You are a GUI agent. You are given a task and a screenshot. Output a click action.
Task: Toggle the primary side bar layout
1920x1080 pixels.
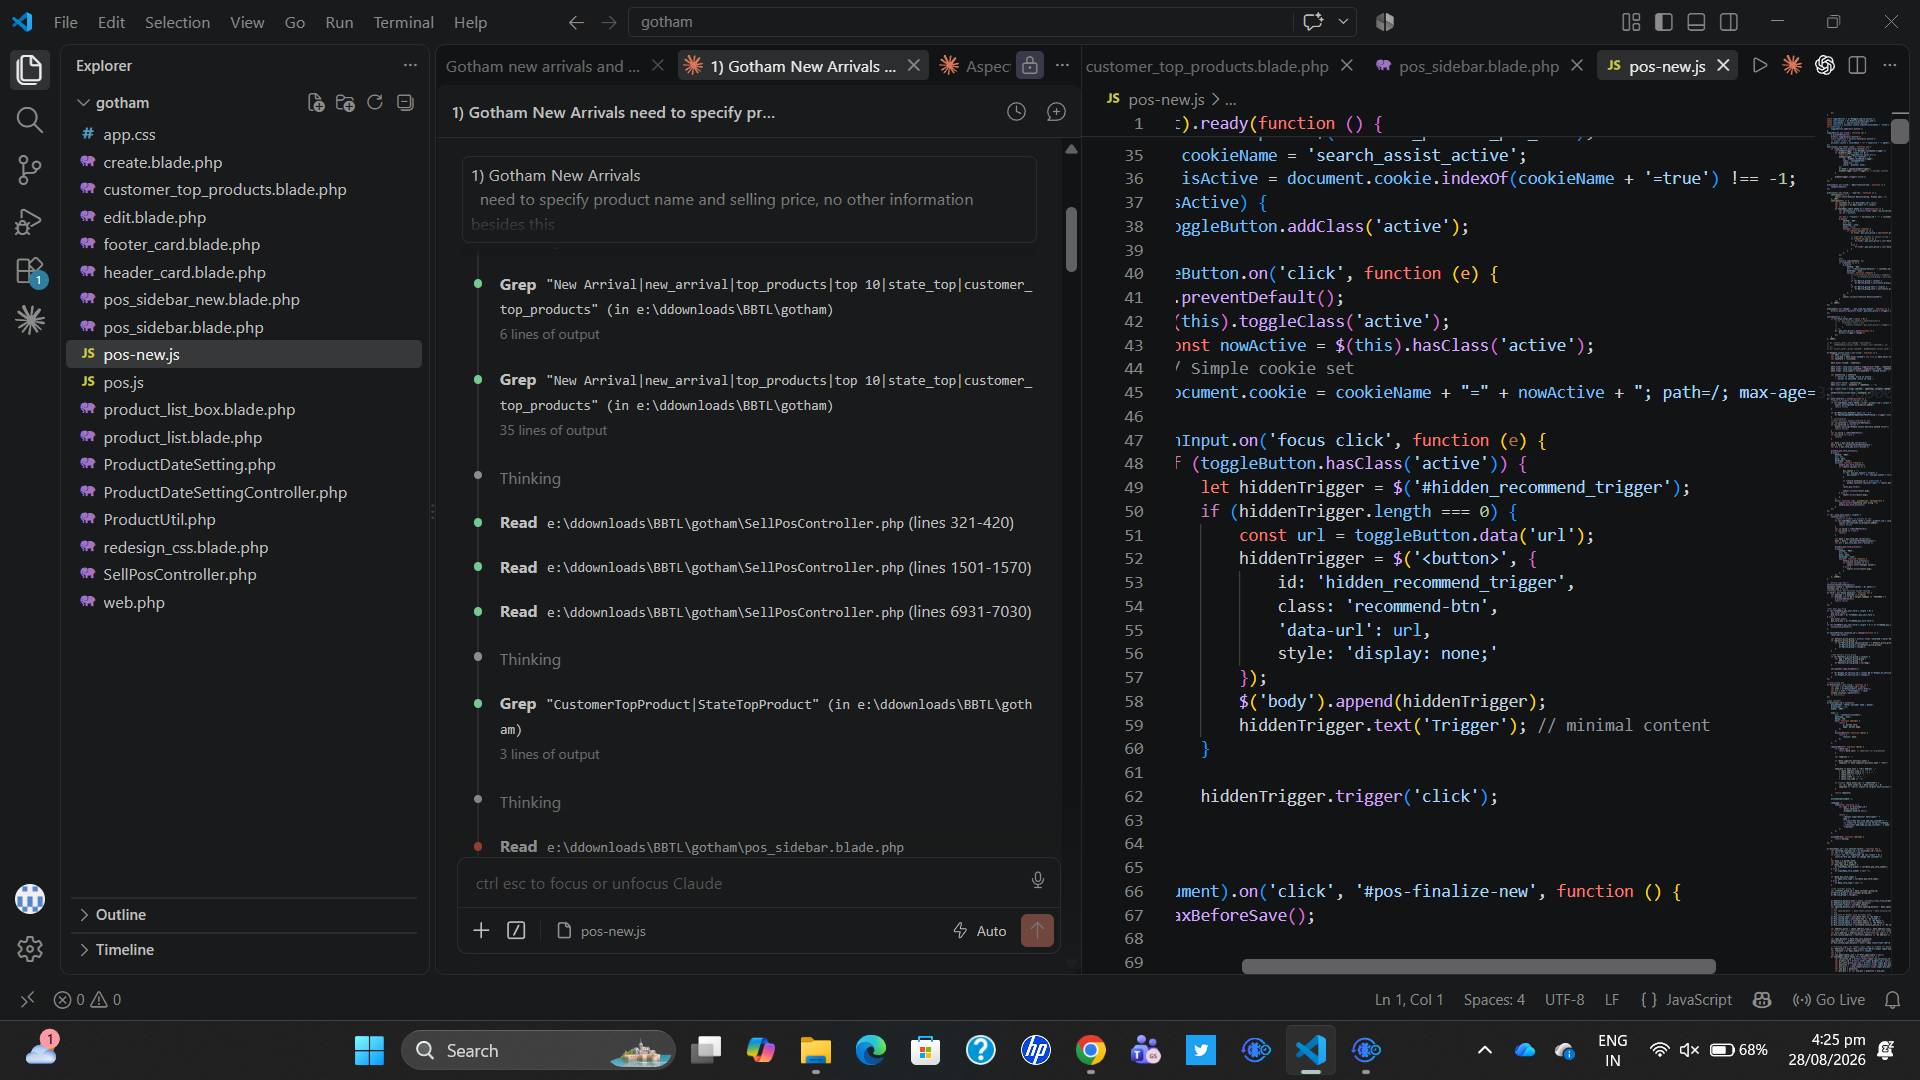coord(1664,21)
